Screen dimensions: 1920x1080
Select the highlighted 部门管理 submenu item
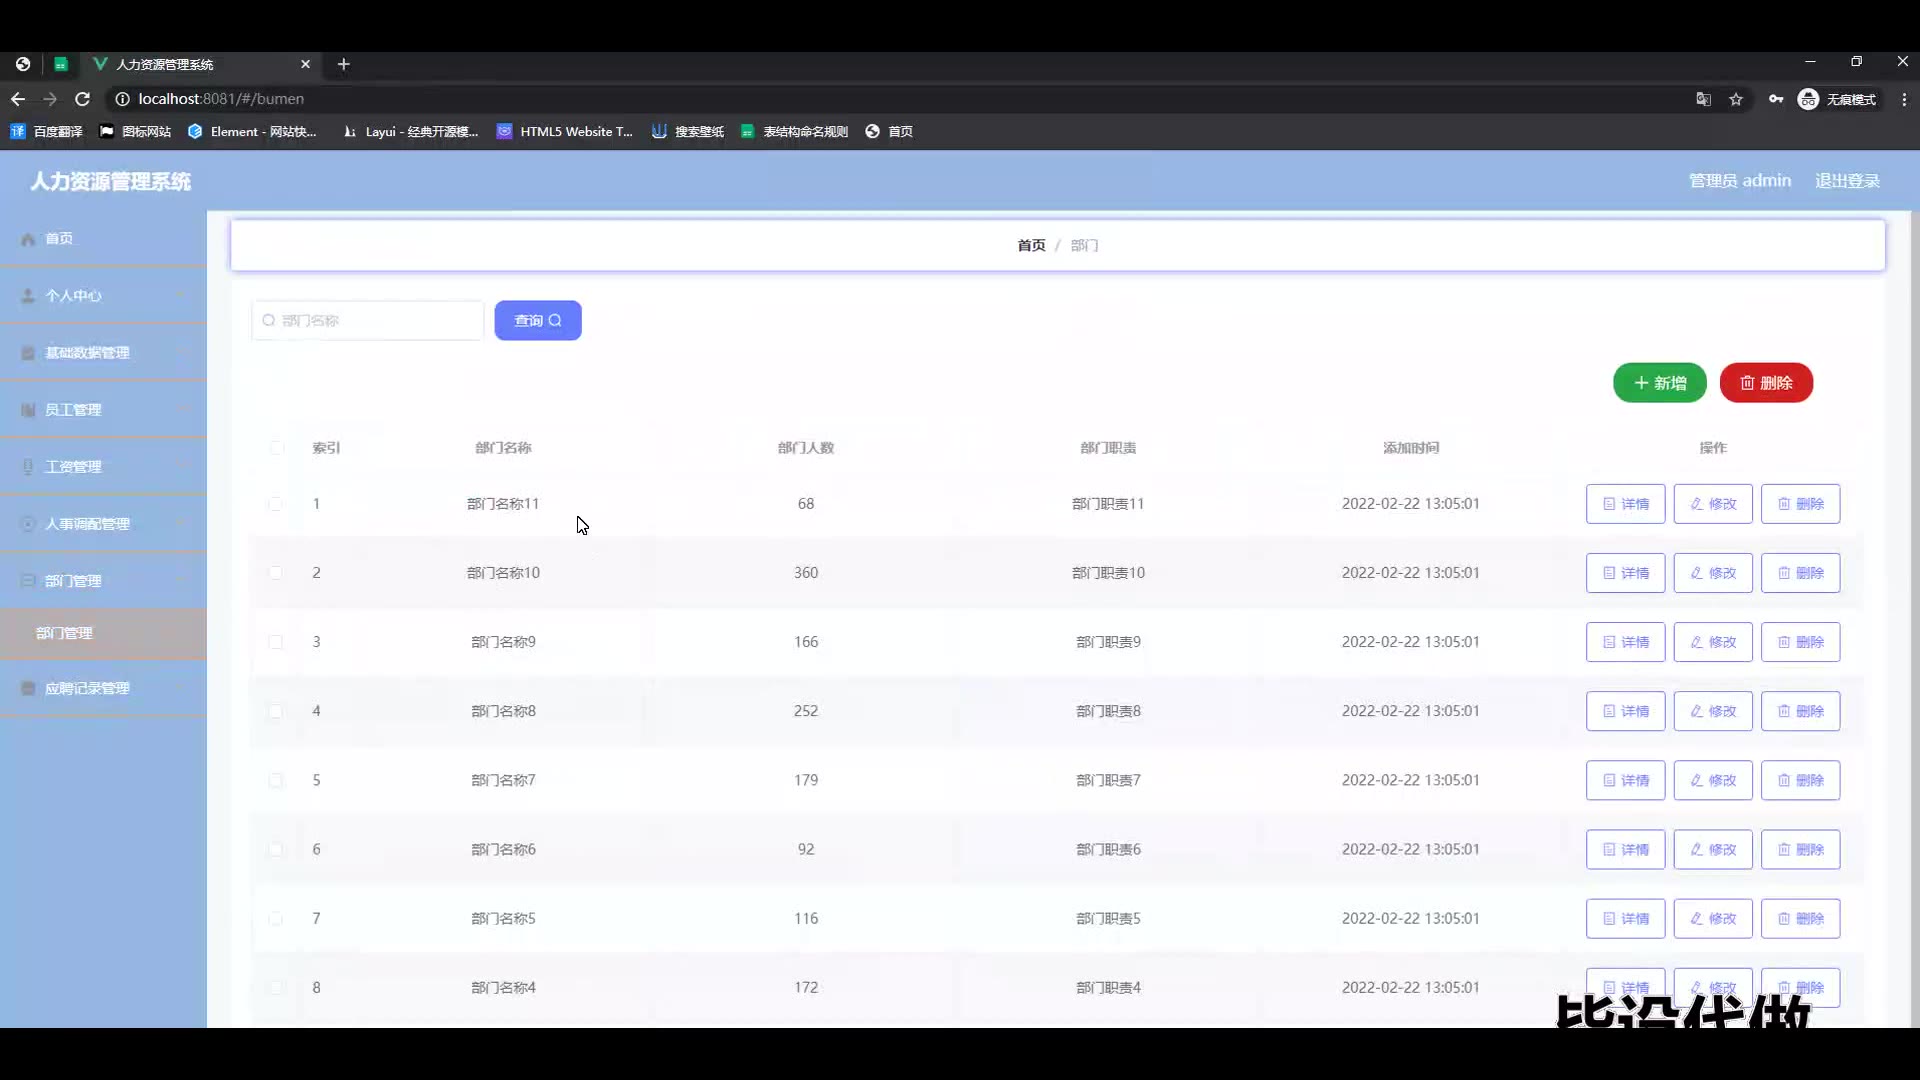click(64, 633)
